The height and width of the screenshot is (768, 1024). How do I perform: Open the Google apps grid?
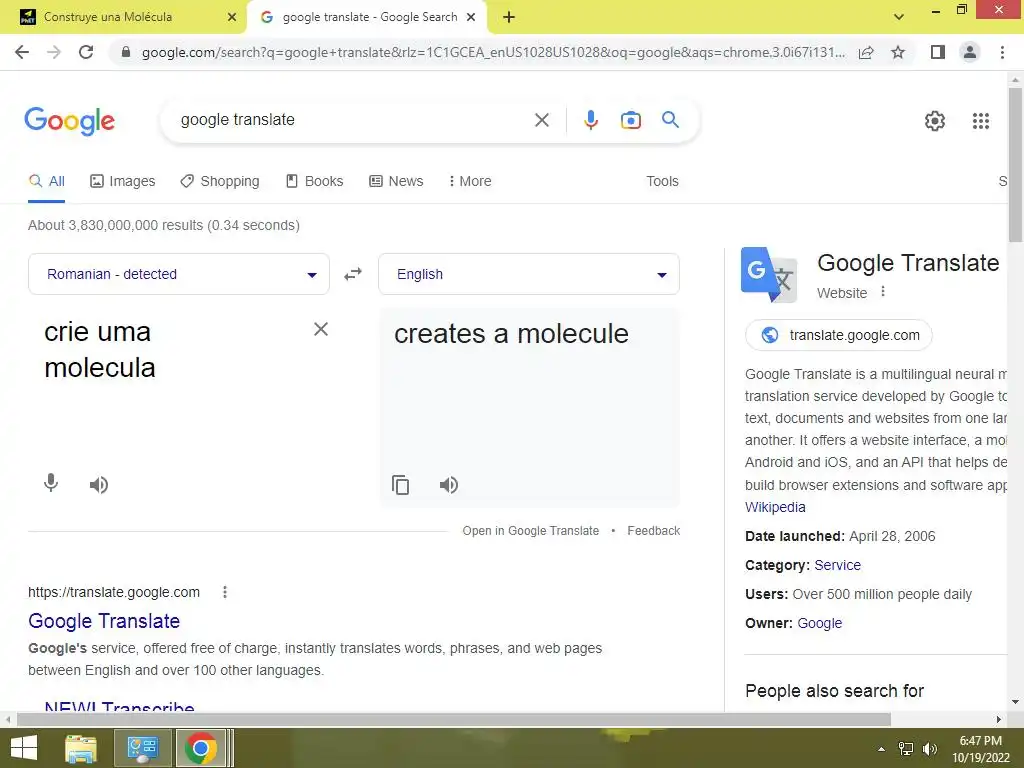coord(980,121)
